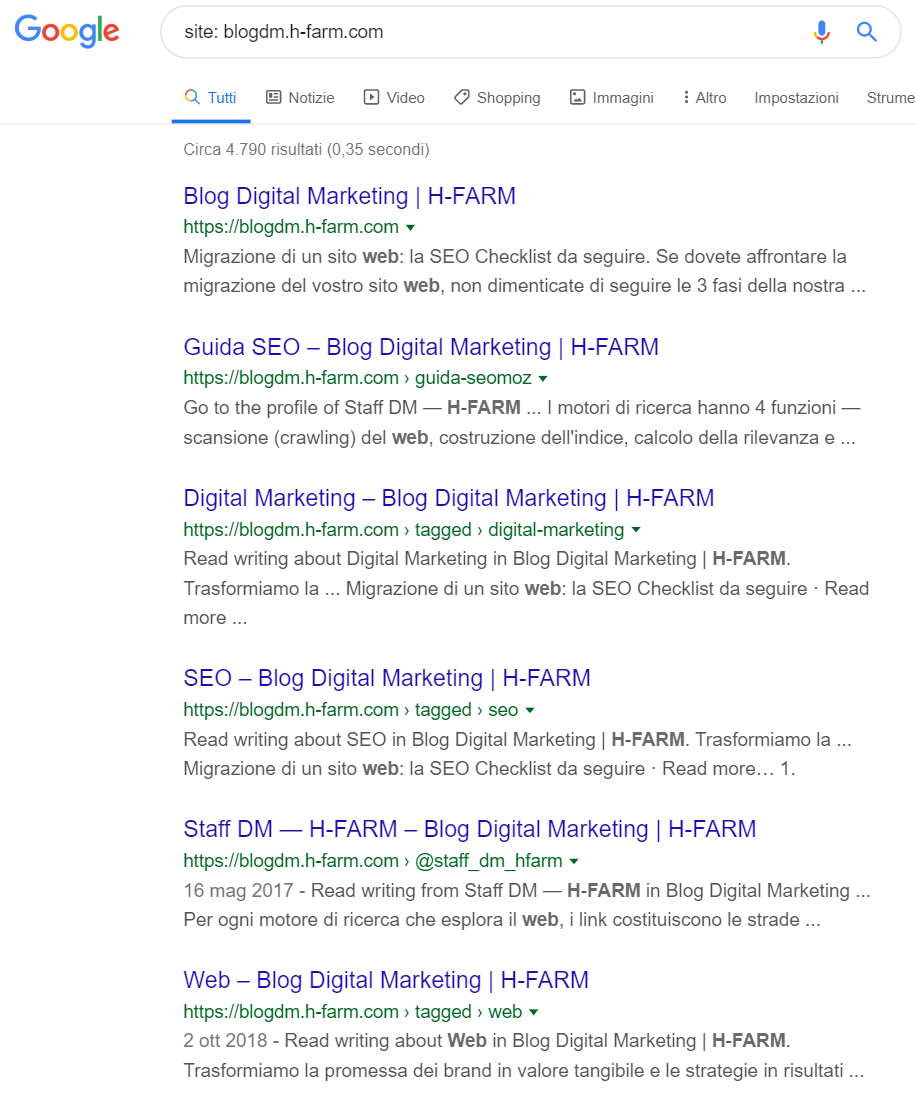Viewport: 916px width, 1105px height.
Task: Click green URL tagged › digital-marketing
Action: 404,529
